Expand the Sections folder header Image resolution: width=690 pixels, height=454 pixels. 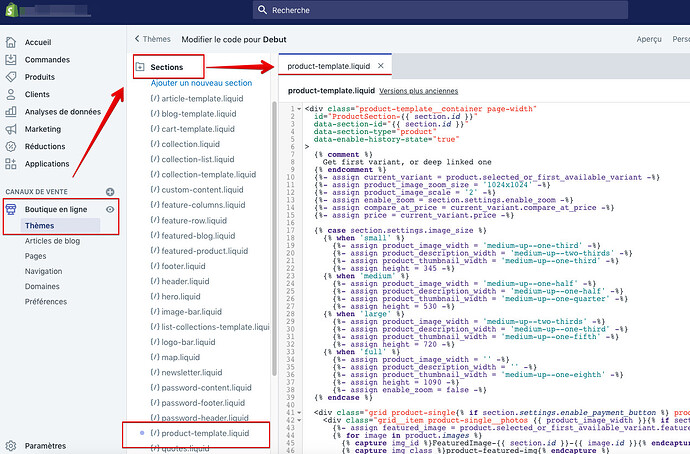point(166,67)
